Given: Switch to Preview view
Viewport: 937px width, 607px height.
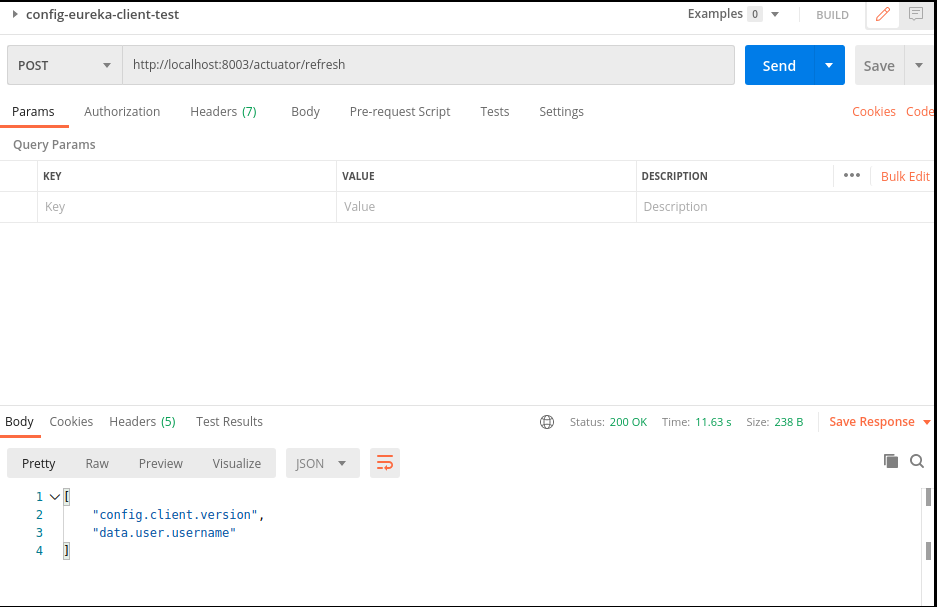Looking at the screenshot, I should point(161,464).
